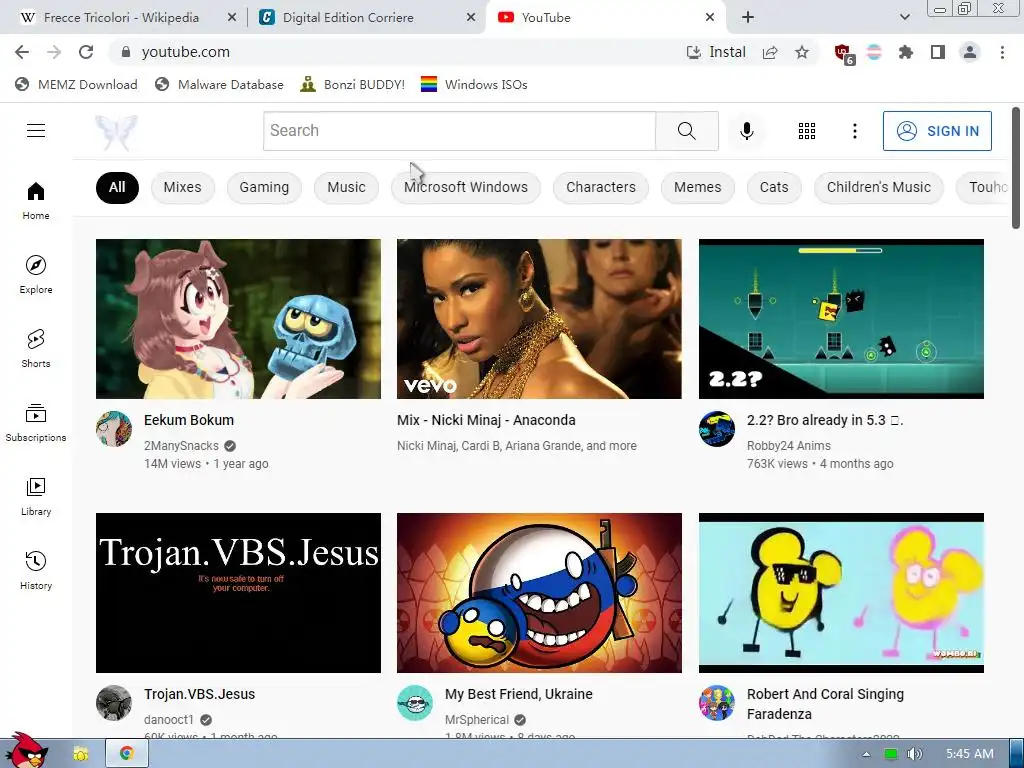Close the YouTube tab
The height and width of the screenshot is (768, 1024).
click(710, 18)
